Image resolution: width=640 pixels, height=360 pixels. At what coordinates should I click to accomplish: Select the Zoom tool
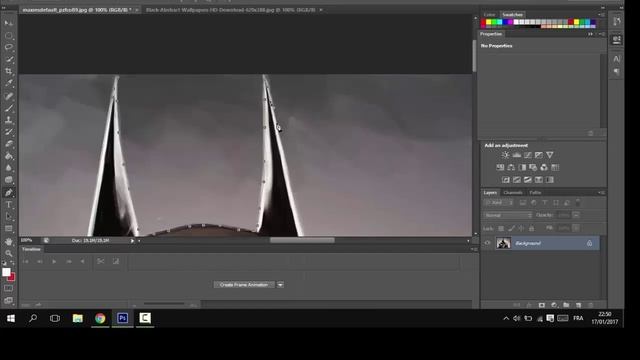pyautogui.click(x=9, y=253)
